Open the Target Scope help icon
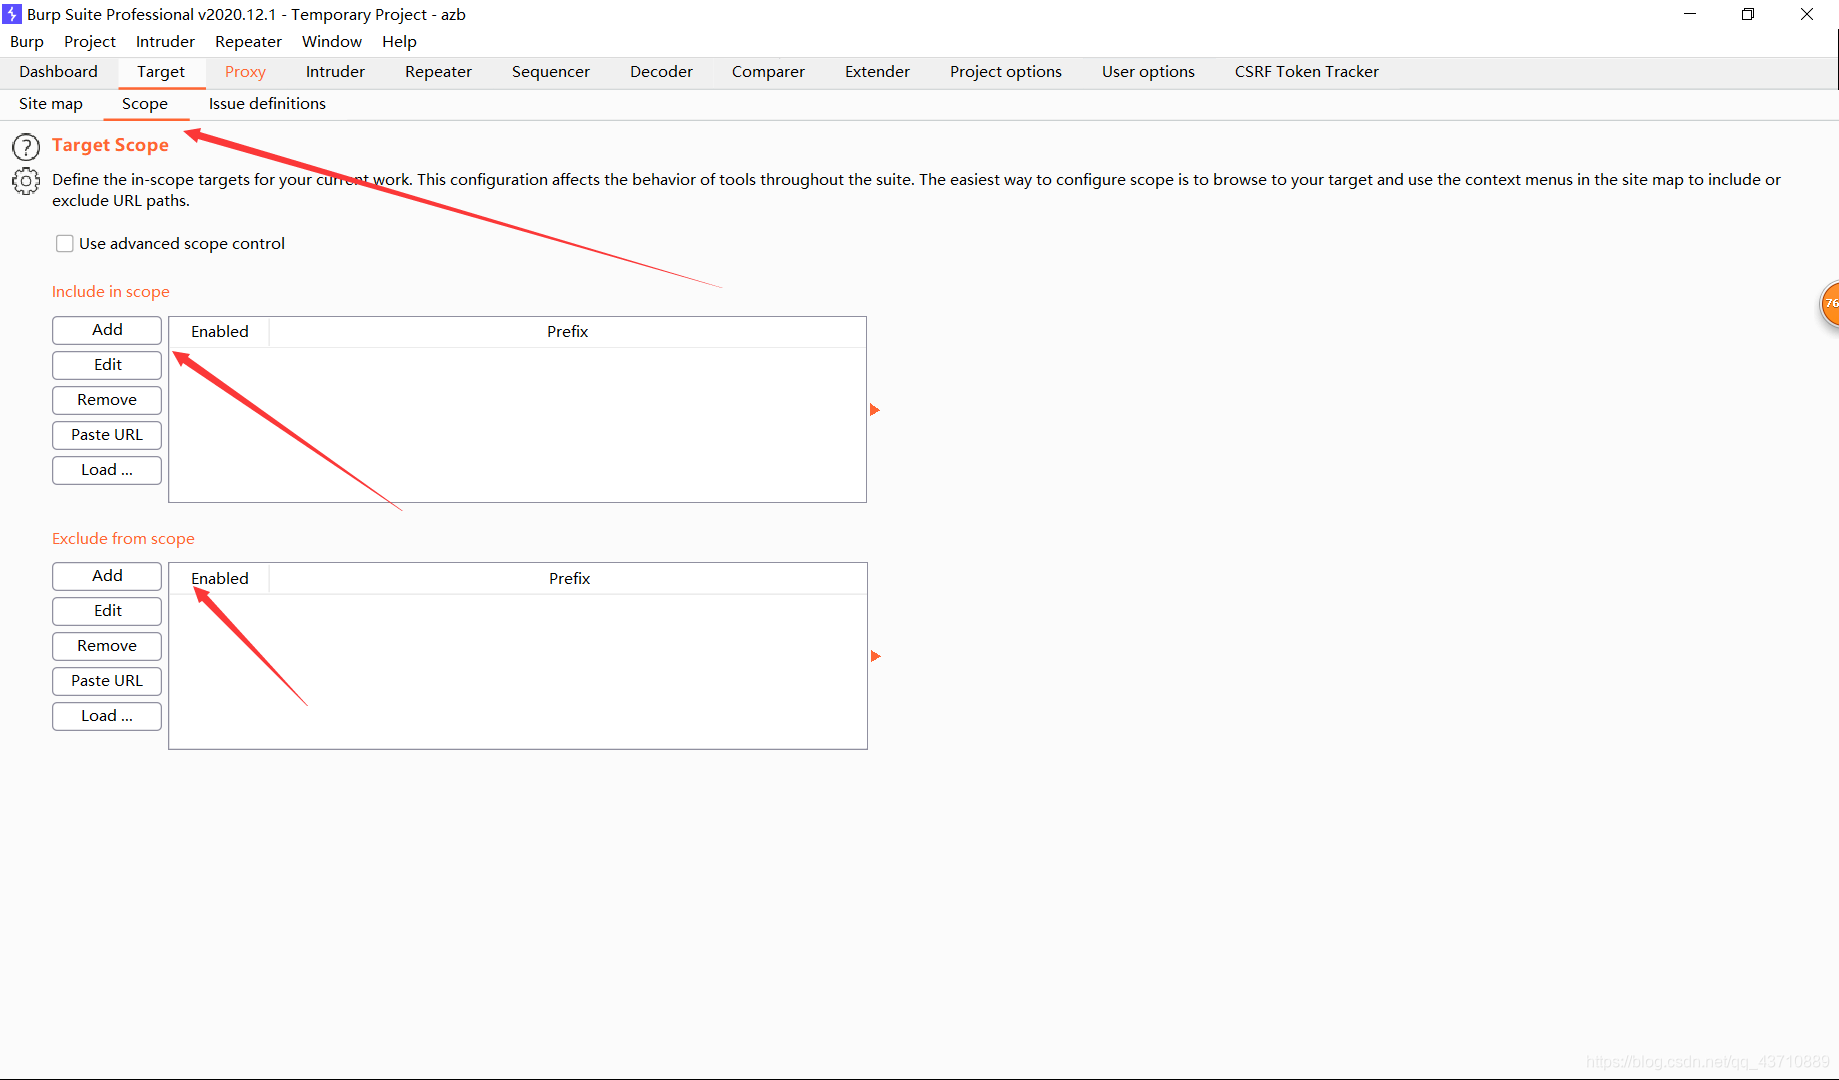 (26, 147)
